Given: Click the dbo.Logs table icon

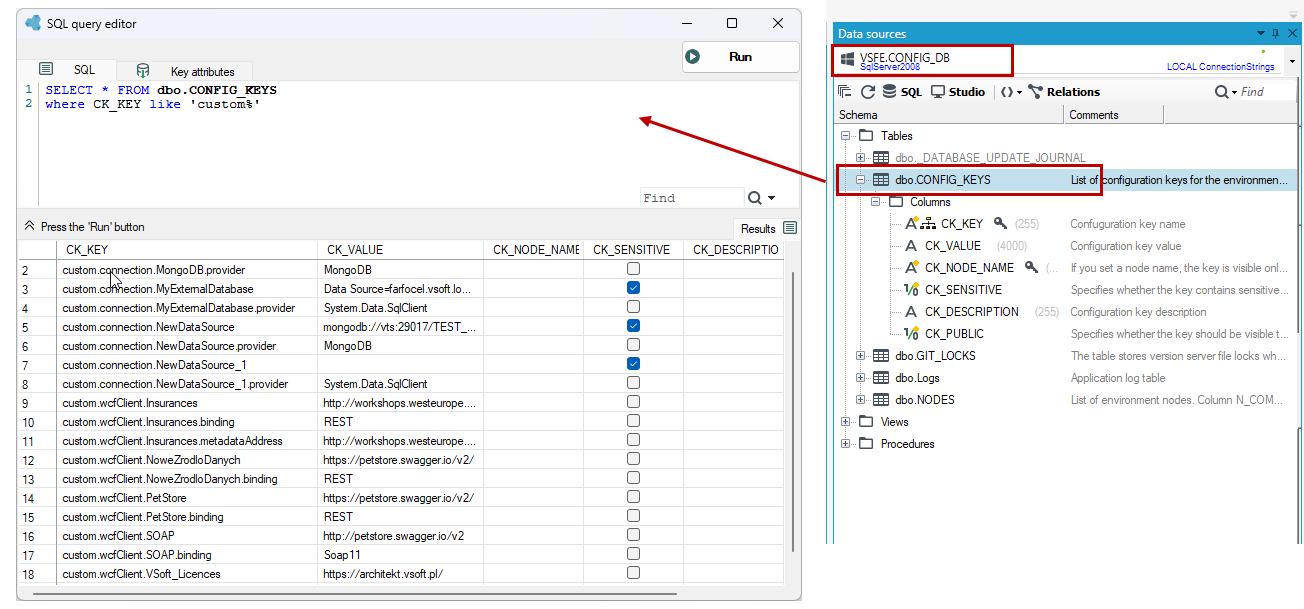Looking at the screenshot, I should (x=881, y=378).
